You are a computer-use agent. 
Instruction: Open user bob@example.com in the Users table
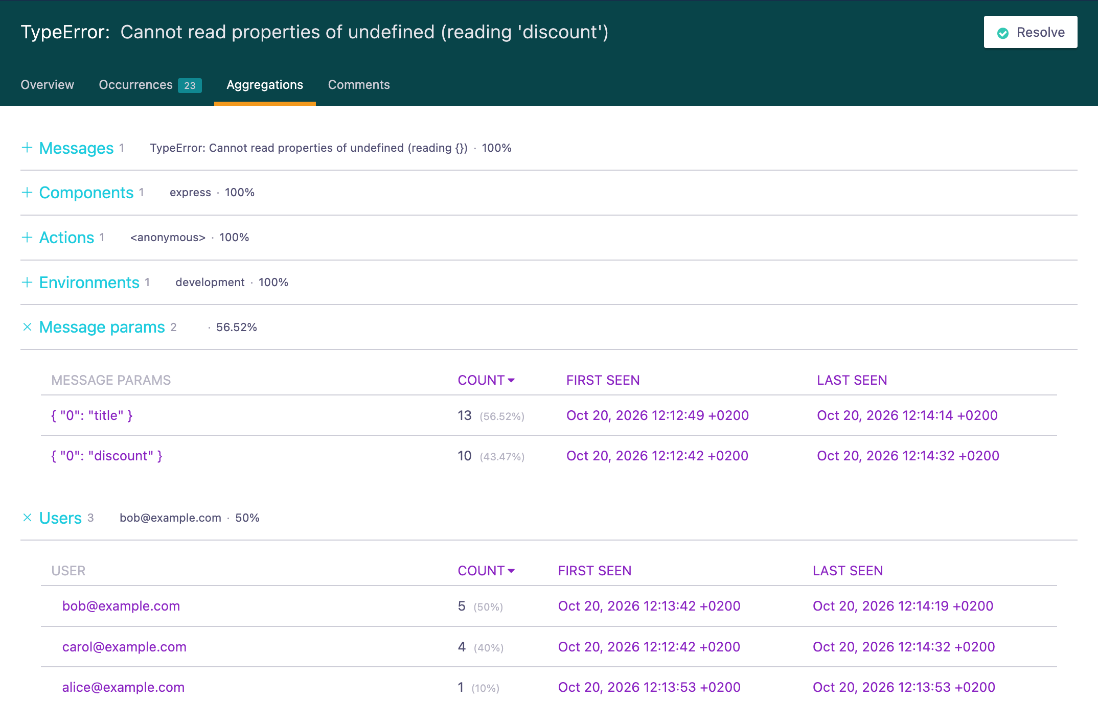(x=120, y=606)
